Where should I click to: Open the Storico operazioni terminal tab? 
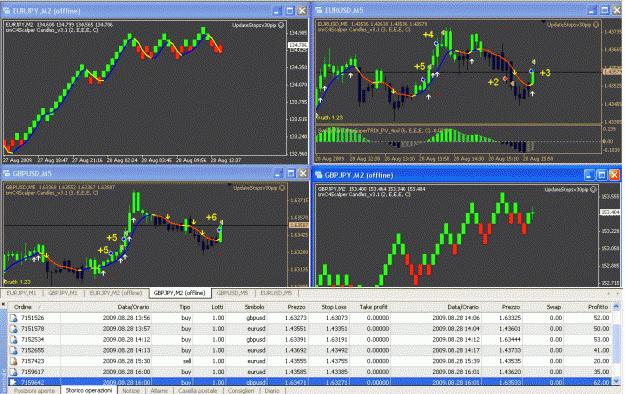(x=89, y=390)
